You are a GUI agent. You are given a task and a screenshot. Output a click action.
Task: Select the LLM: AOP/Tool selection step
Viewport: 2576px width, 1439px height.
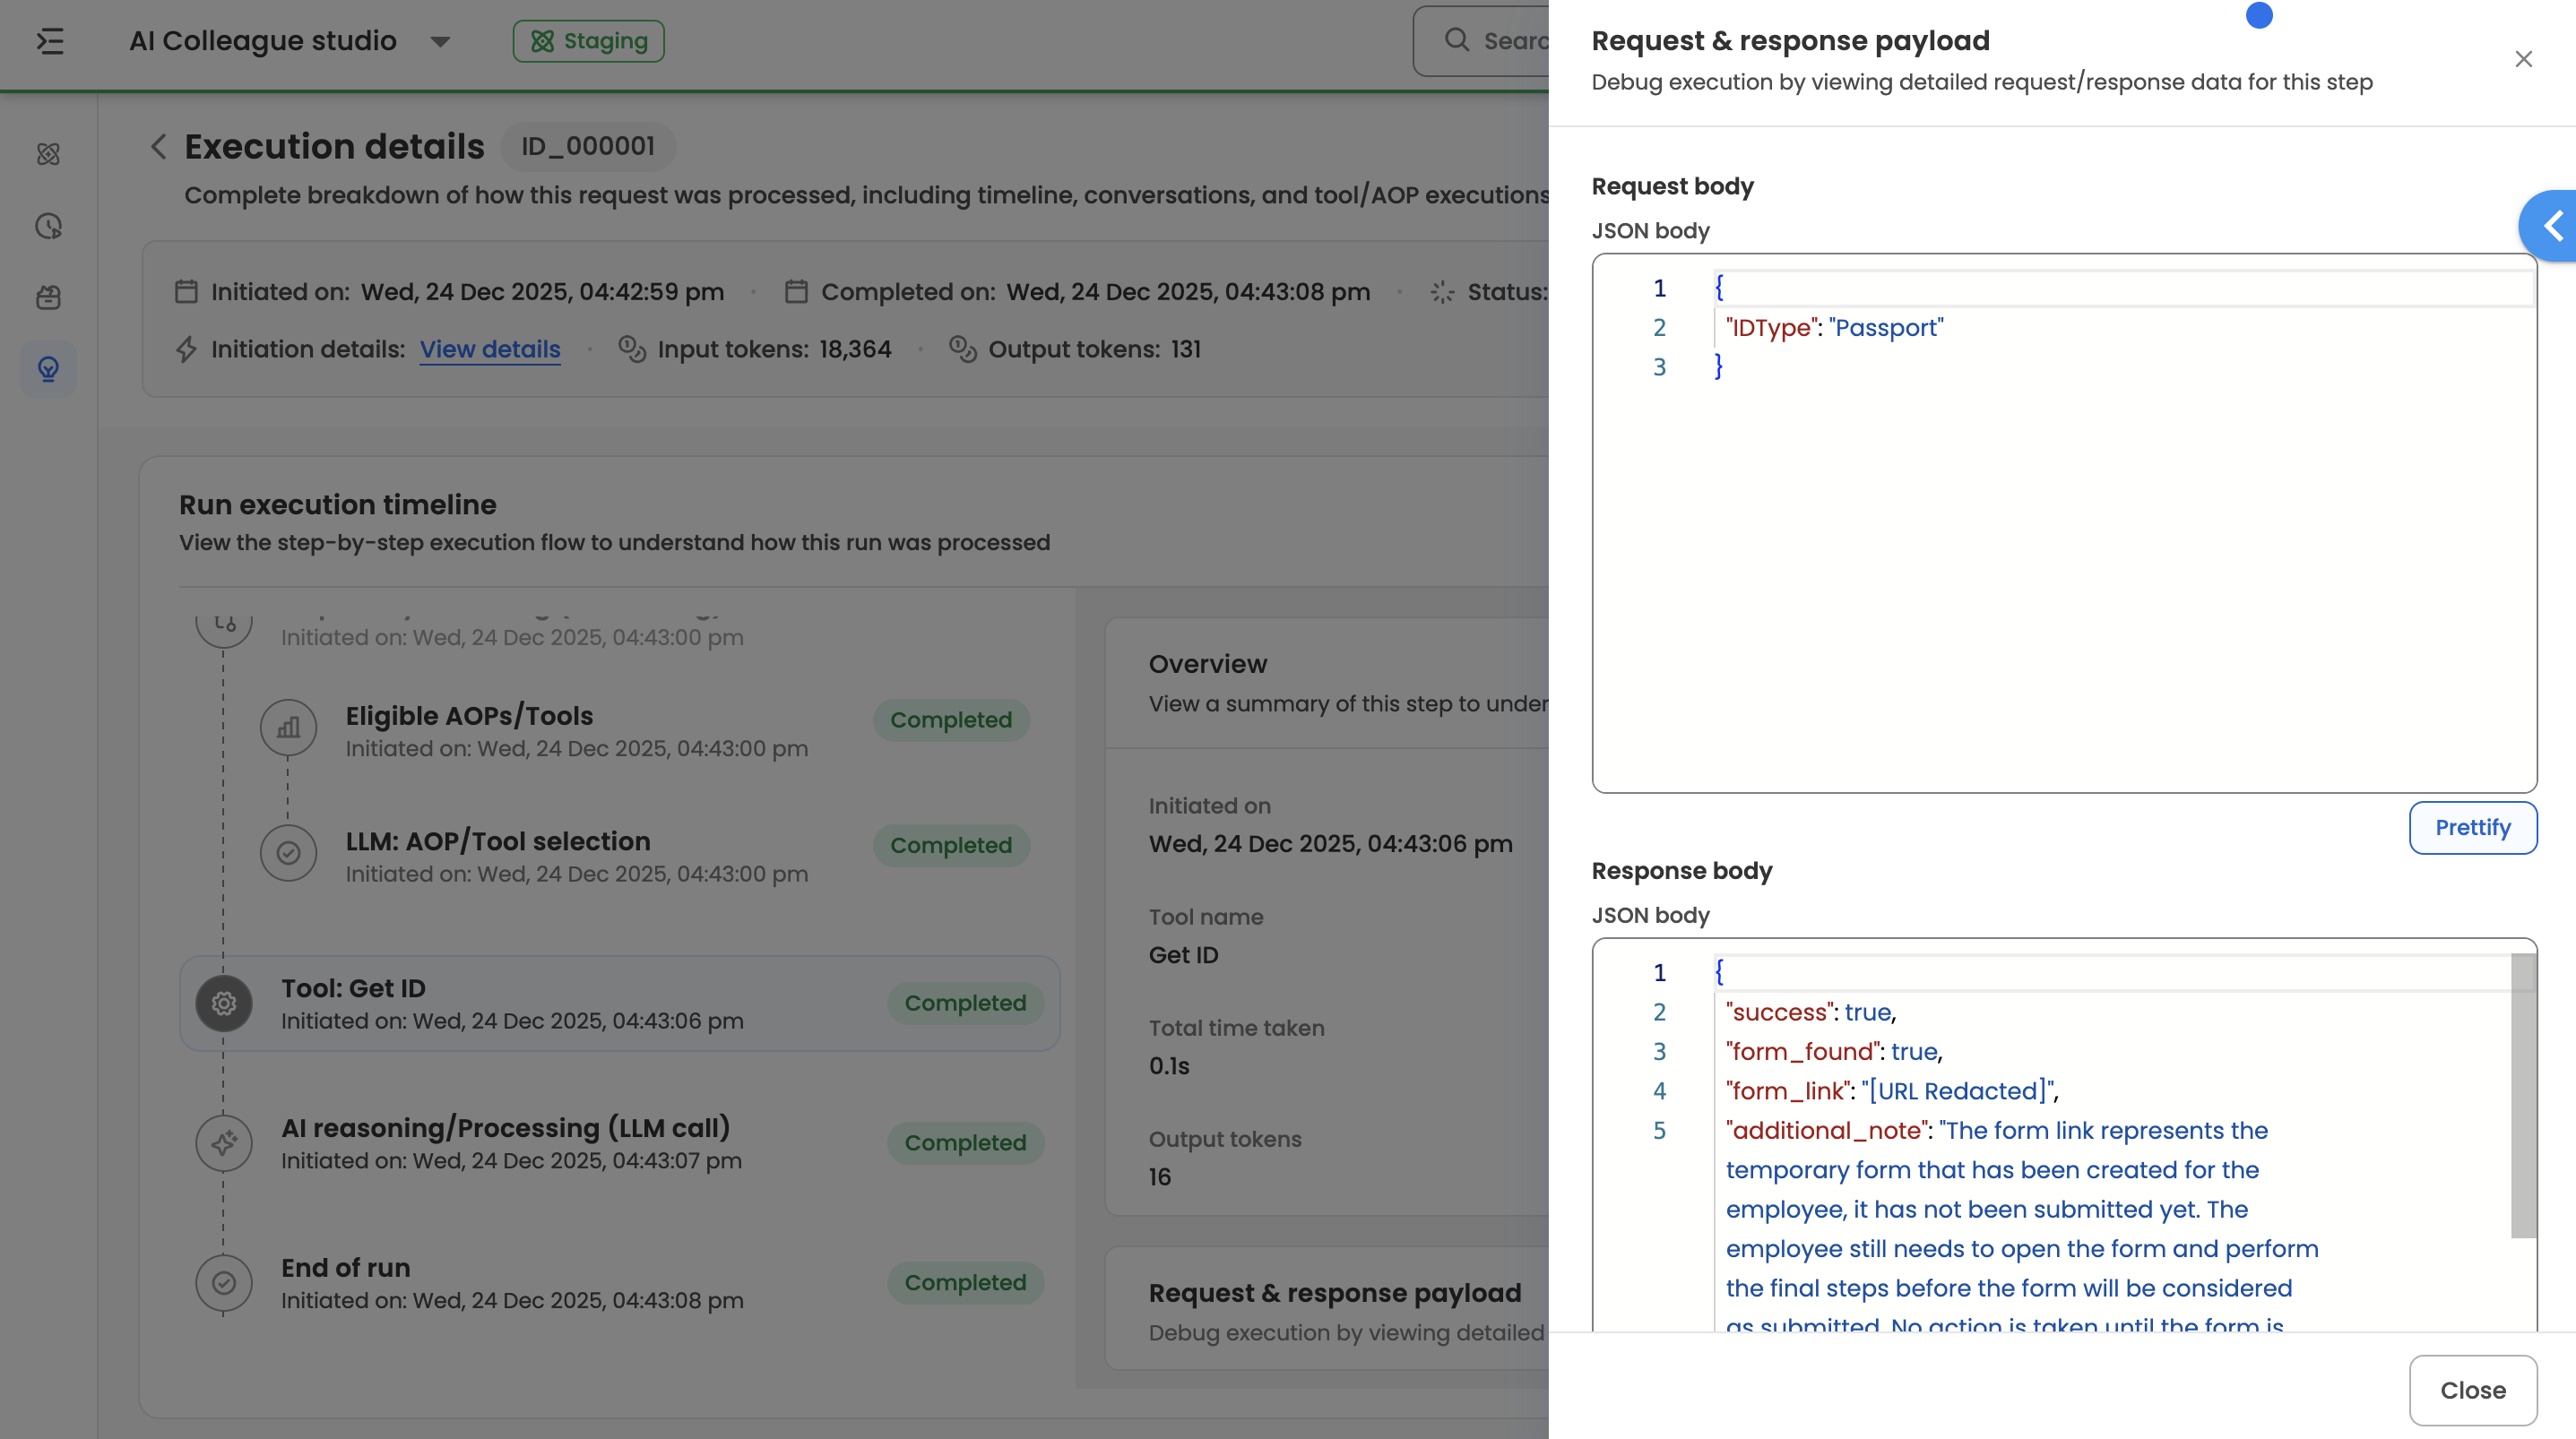645,856
